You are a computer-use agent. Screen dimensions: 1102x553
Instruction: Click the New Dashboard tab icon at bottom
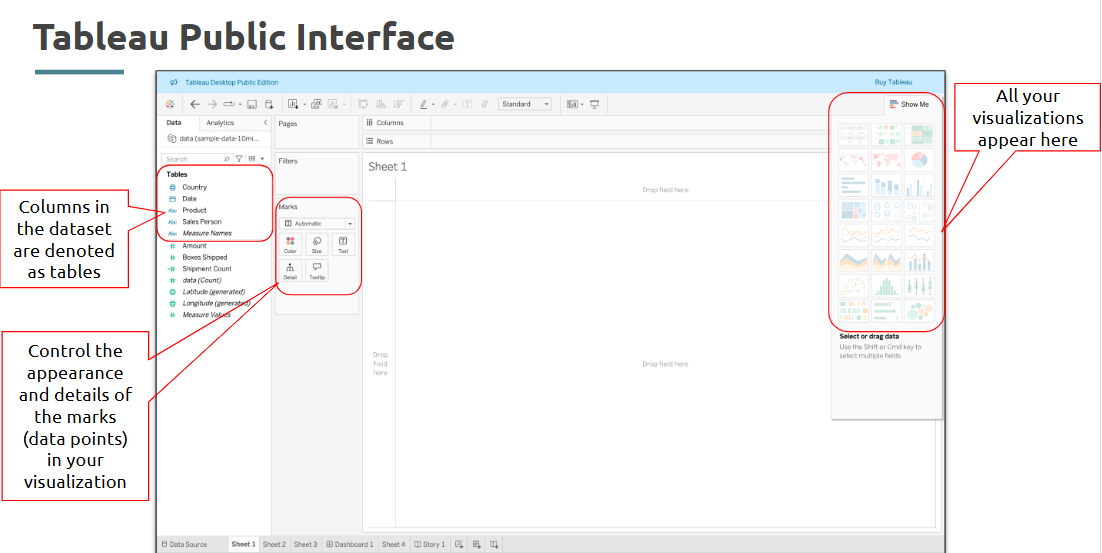coord(477,545)
